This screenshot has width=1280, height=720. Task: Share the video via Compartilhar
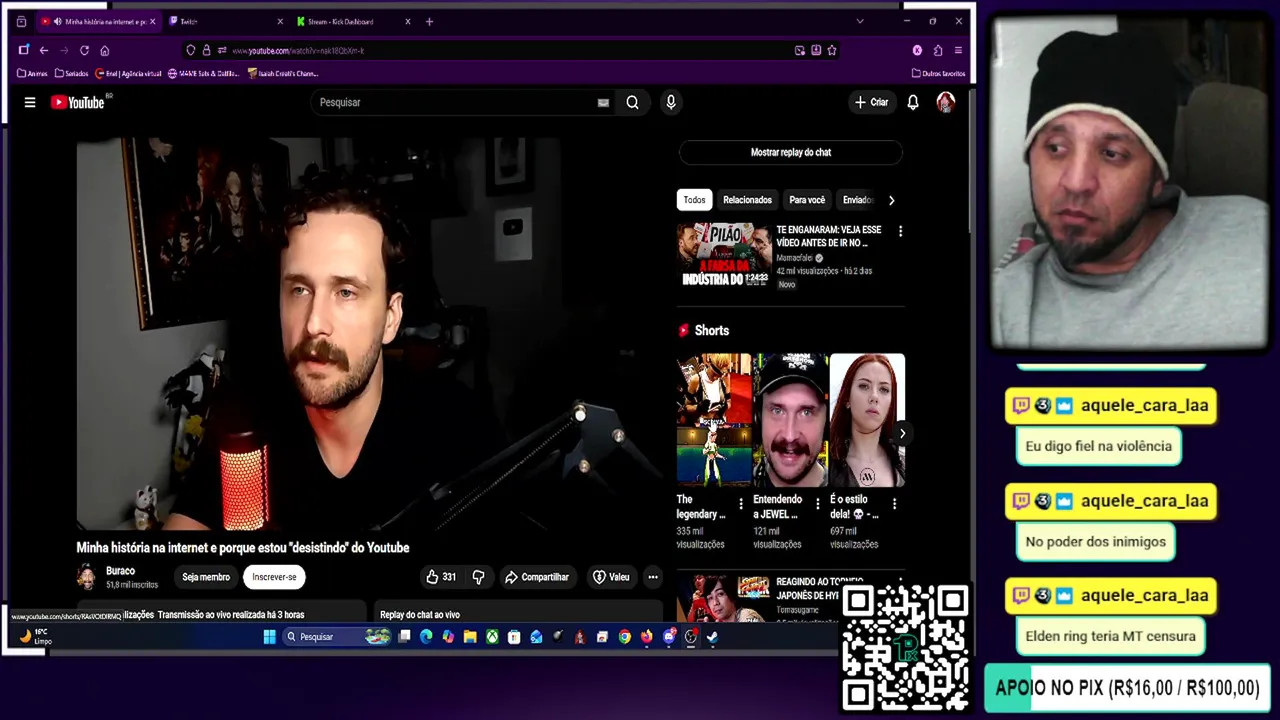[537, 577]
